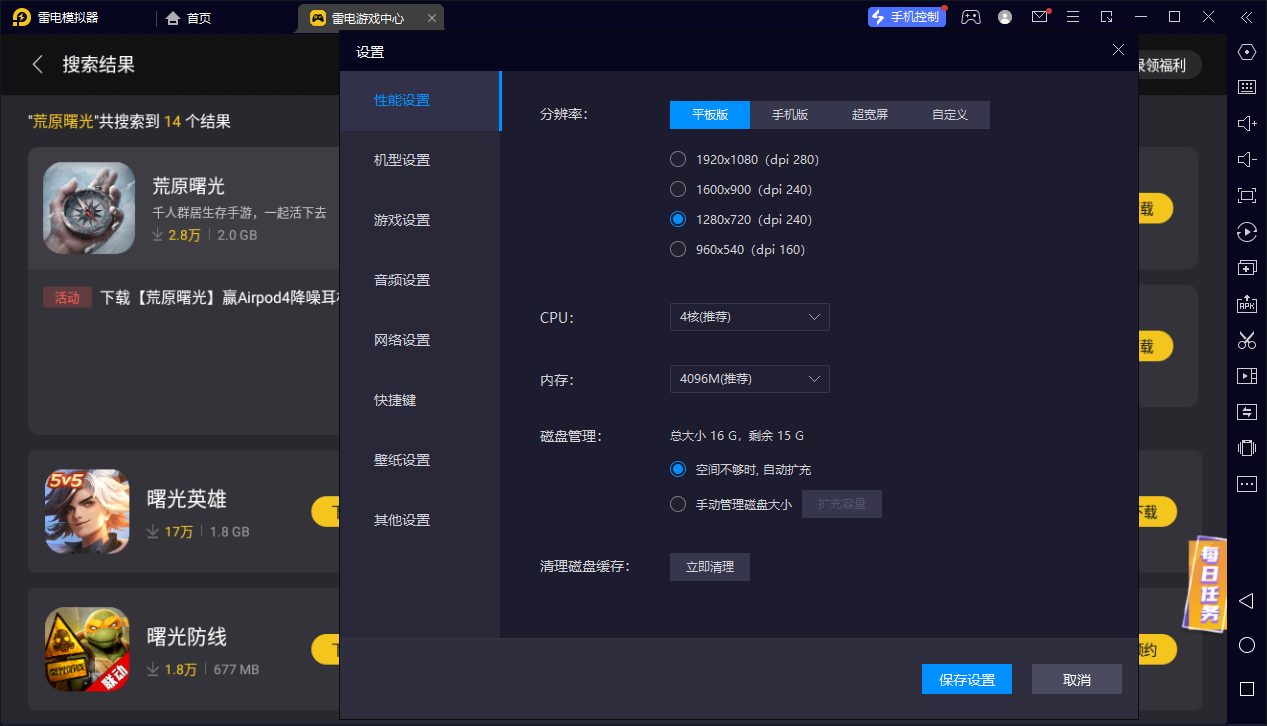Choose manual disk size management
1267x726 pixels.
(678, 504)
